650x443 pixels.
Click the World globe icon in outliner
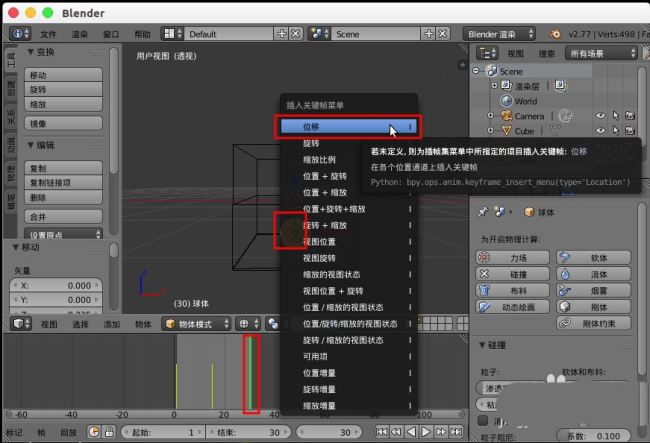click(x=507, y=101)
